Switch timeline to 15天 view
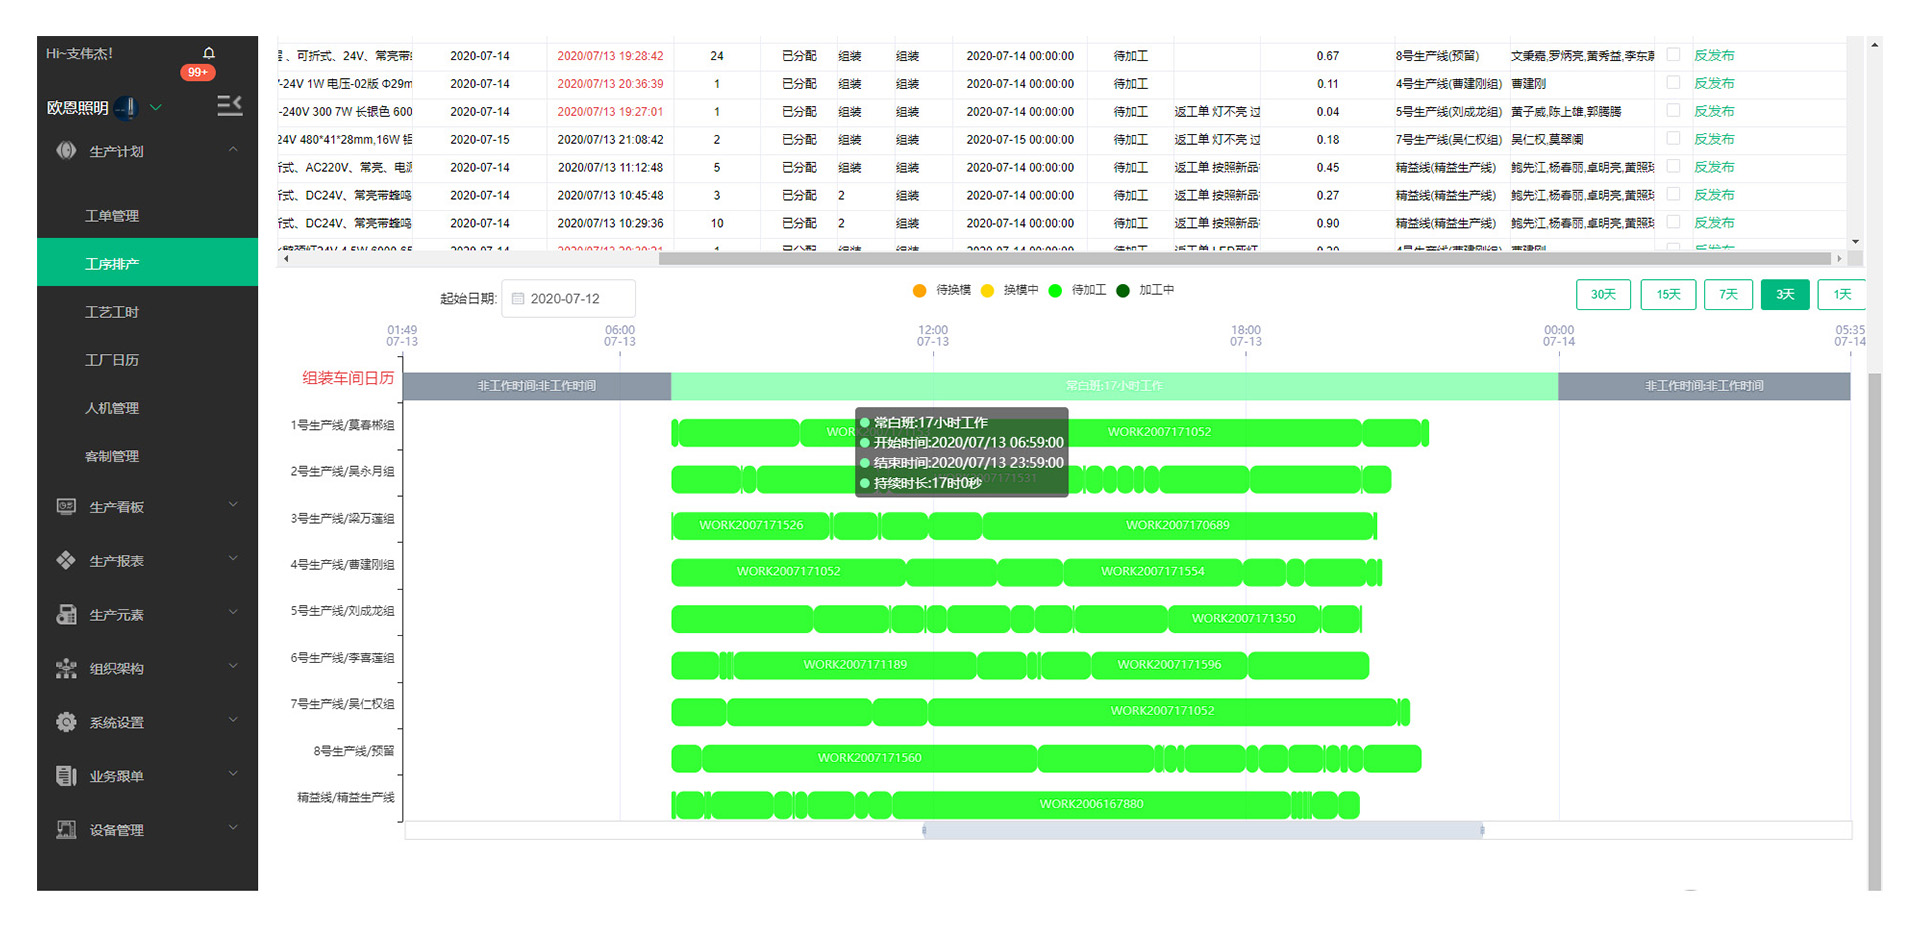 (x=1668, y=294)
